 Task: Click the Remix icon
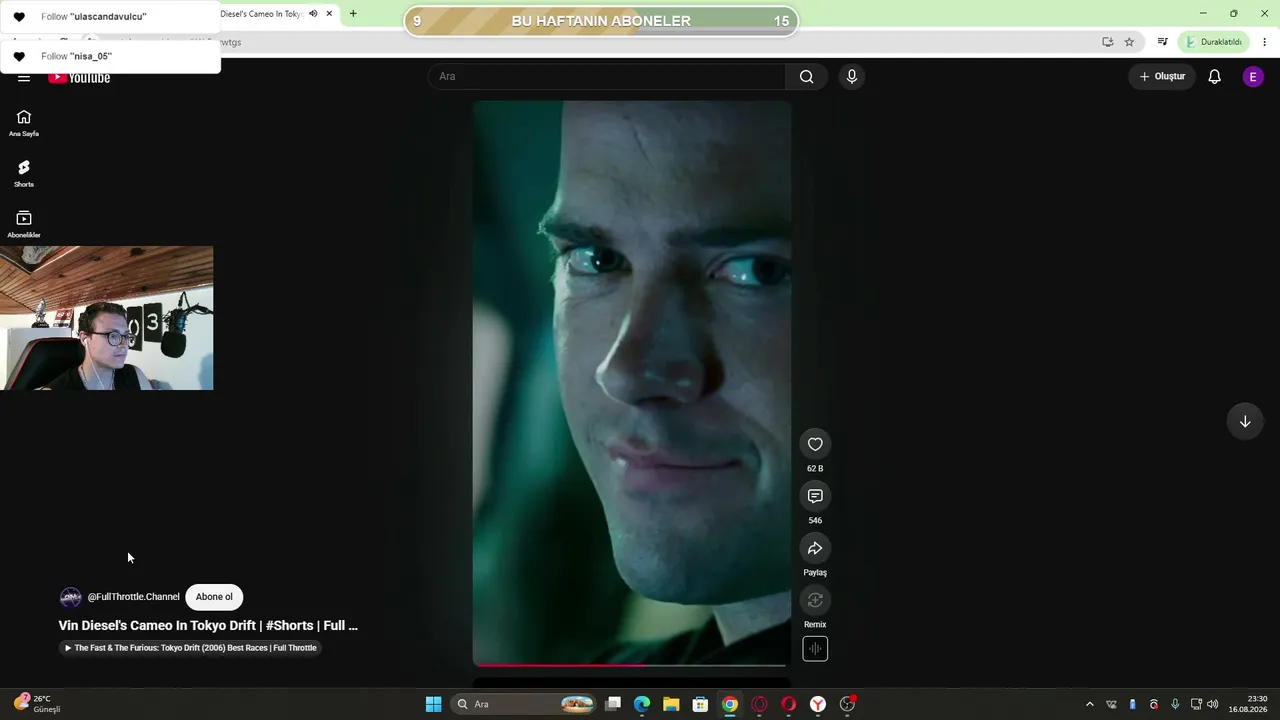click(815, 601)
